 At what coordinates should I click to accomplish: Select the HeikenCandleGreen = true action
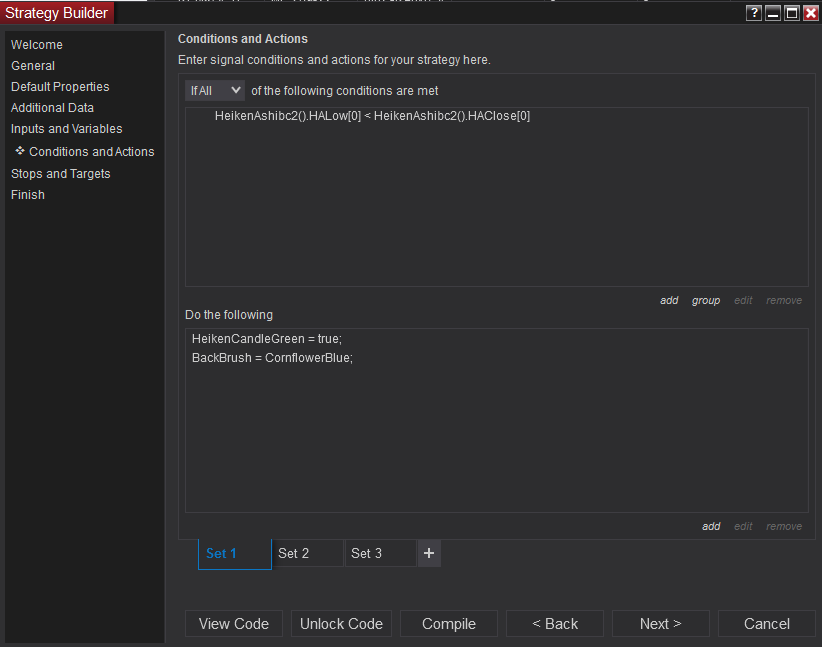pyautogui.click(x=267, y=339)
